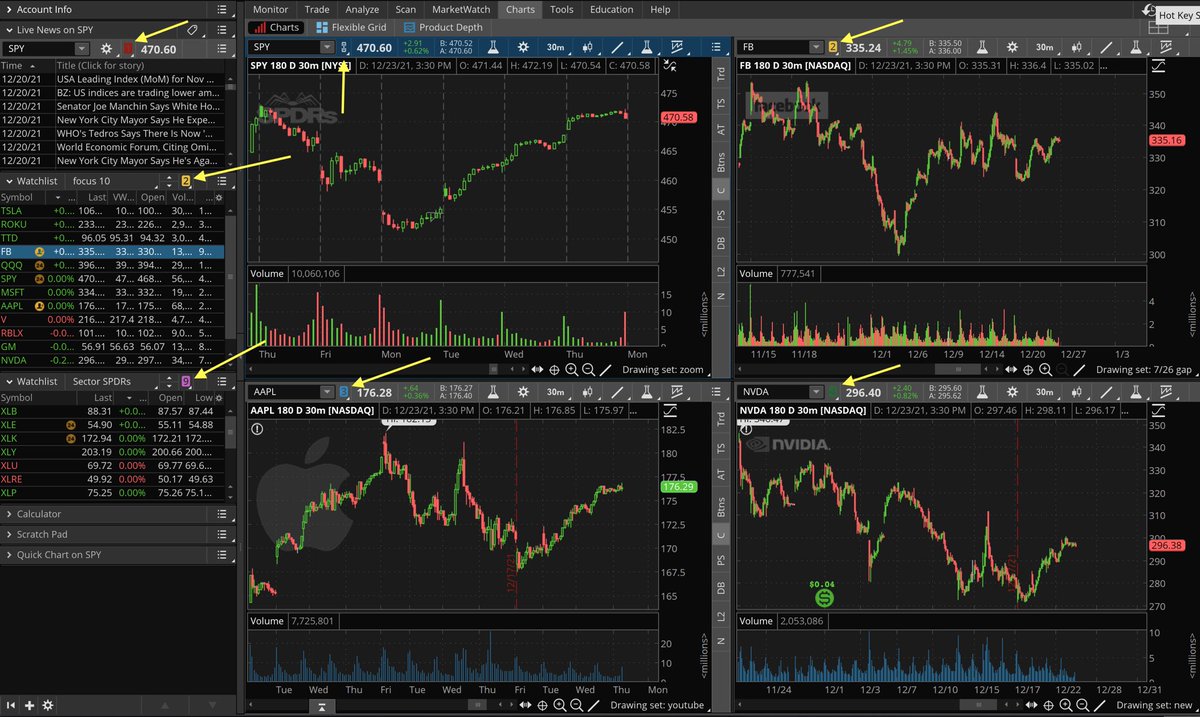The image size is (1200, 717).
Task: Open the FB chart symbol dropdown
Action: 816,47
